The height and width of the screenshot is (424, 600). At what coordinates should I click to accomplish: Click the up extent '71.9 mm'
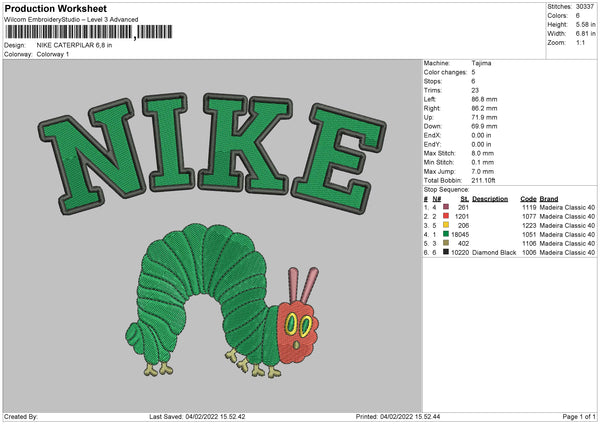tap(484, 117)
